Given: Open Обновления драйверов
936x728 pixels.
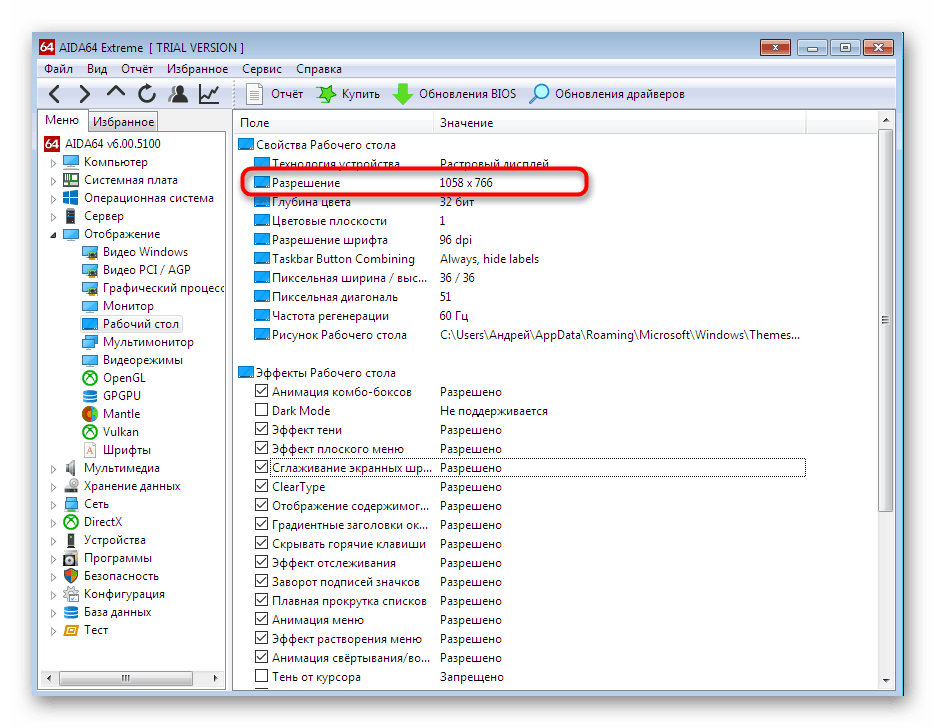Looking at the screenshot, I should pos(607,94).
